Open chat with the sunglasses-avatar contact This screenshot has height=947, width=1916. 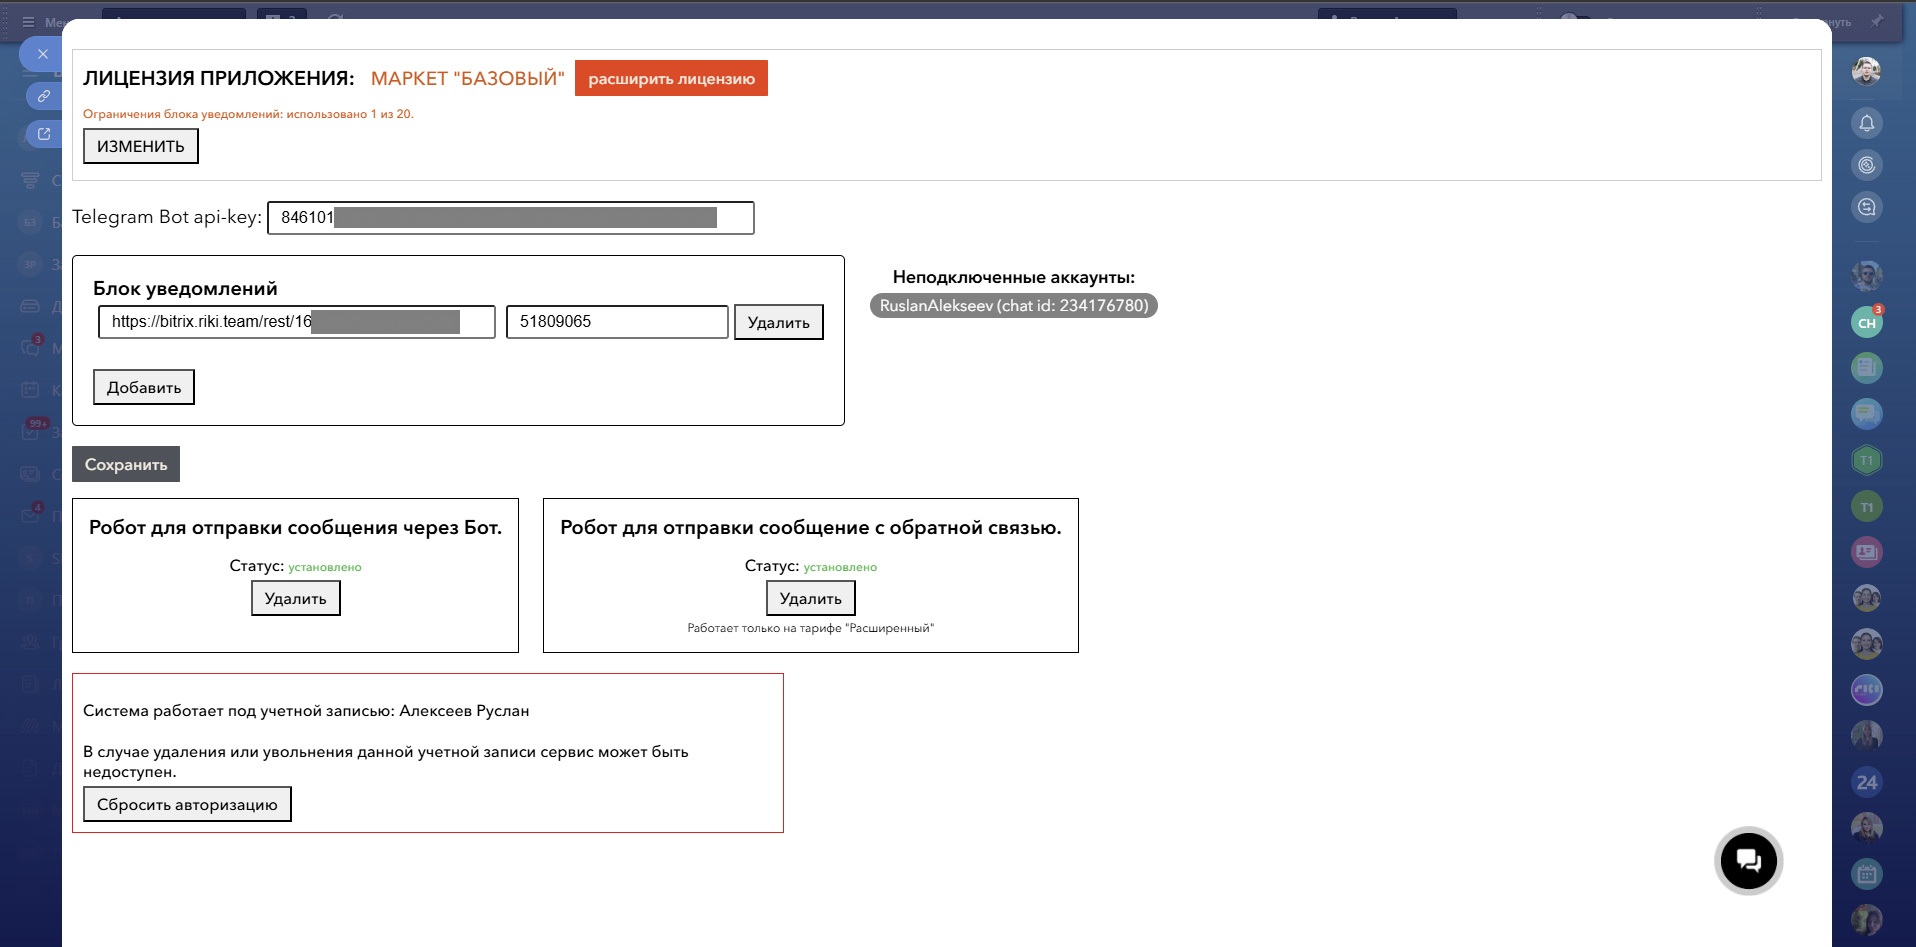1866,274
